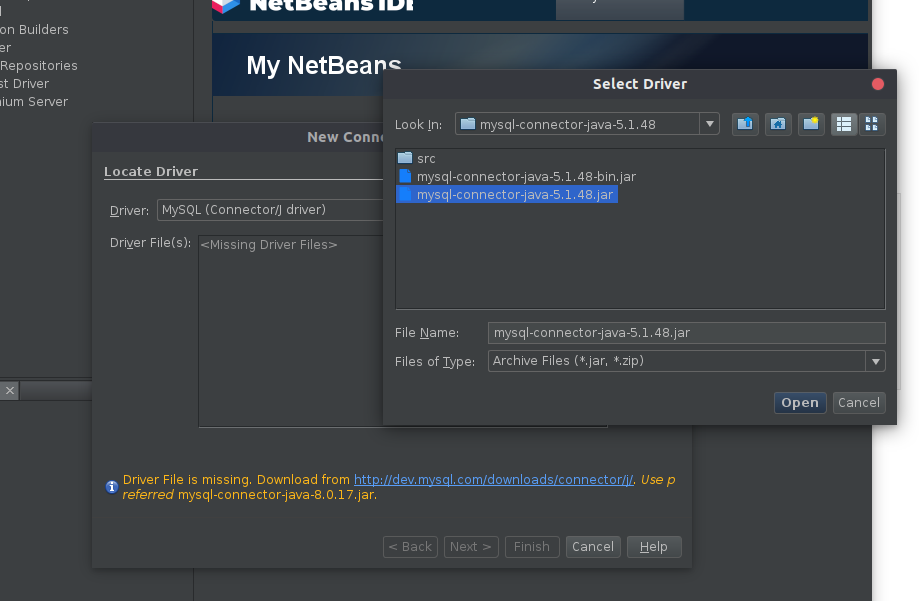Close the bottom panel tab with X

10,391
